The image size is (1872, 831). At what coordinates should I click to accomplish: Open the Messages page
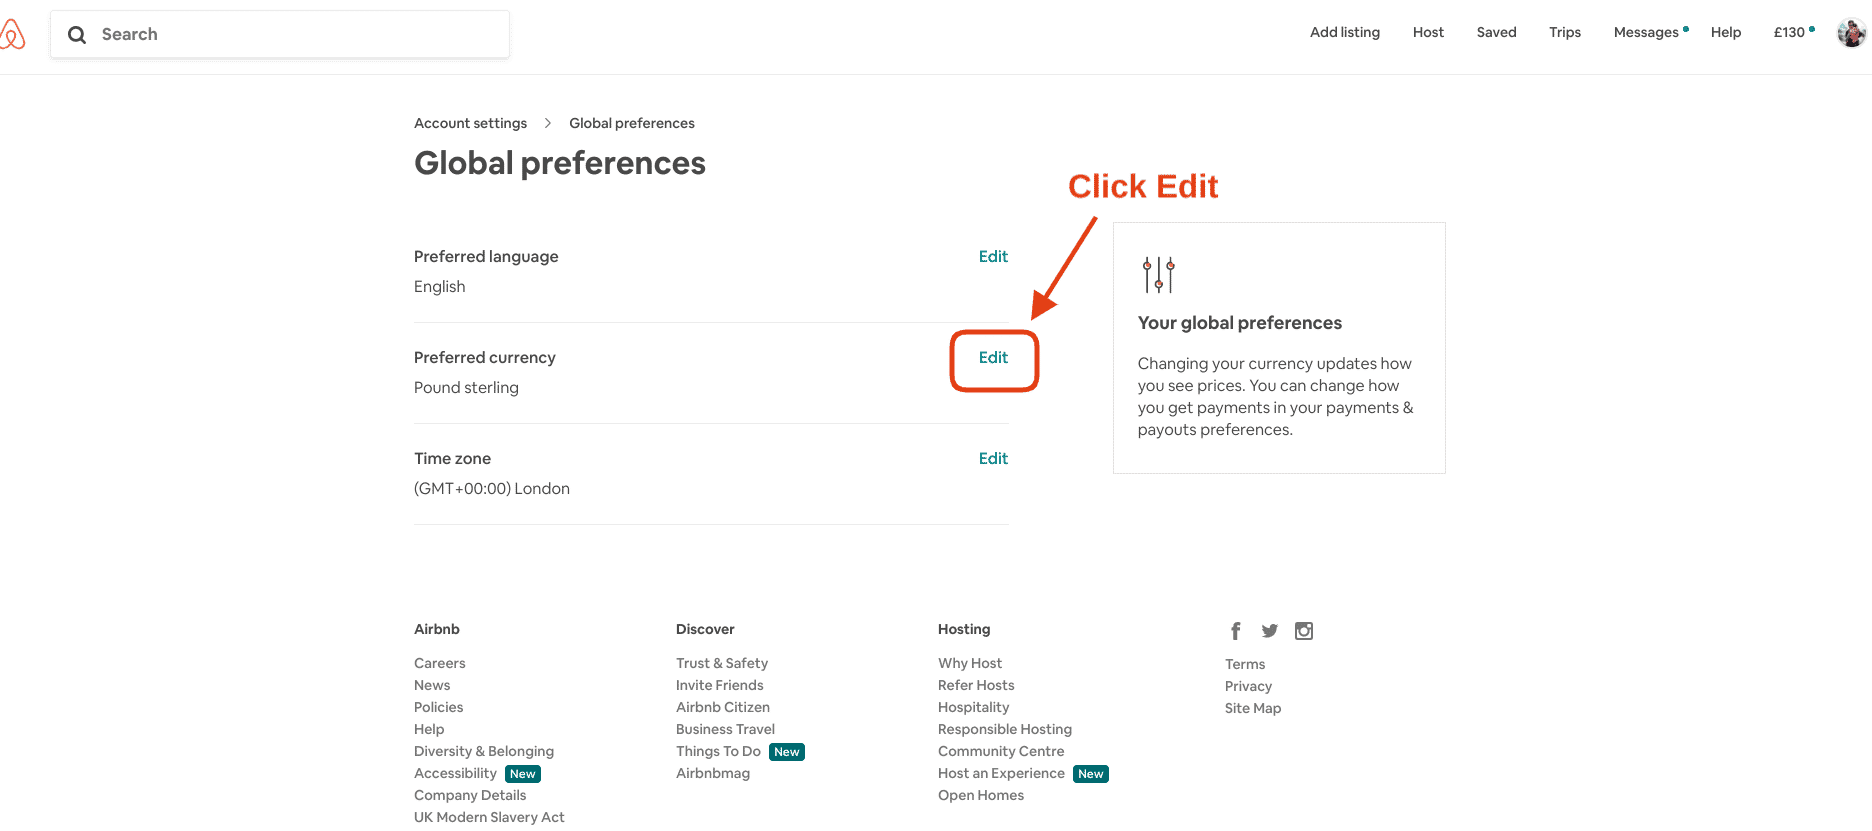point(1645,32)
